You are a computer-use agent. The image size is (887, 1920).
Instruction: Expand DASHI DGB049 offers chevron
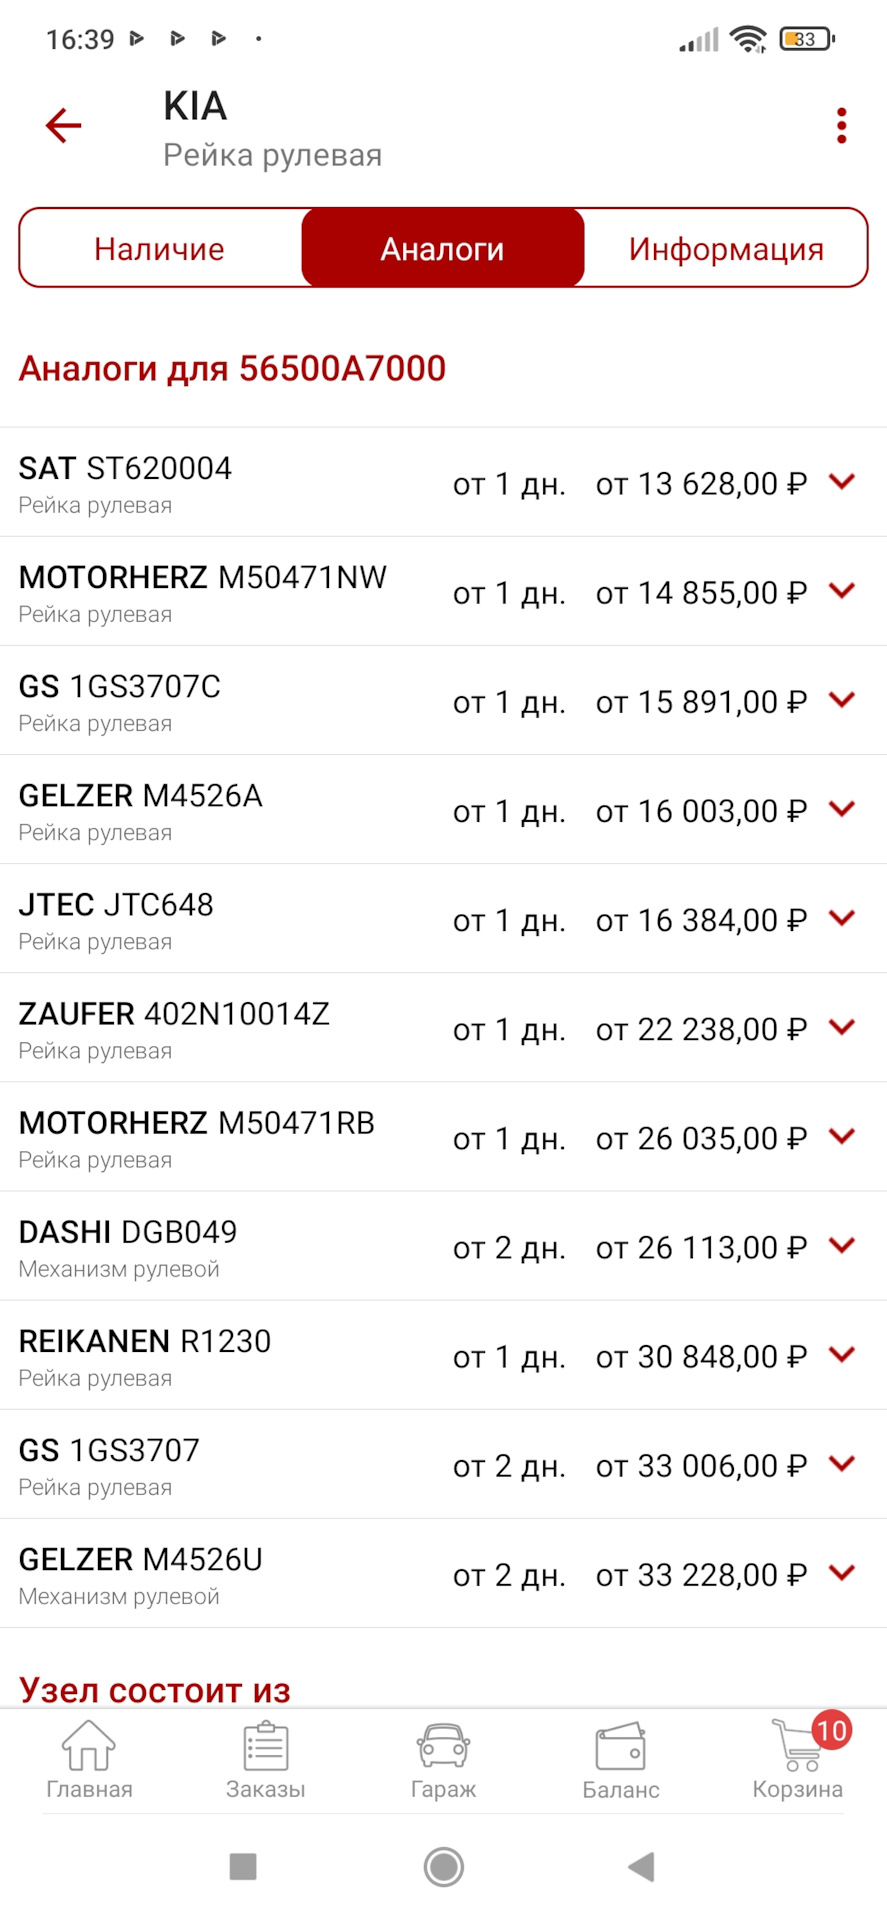[x=842, y=1245]
